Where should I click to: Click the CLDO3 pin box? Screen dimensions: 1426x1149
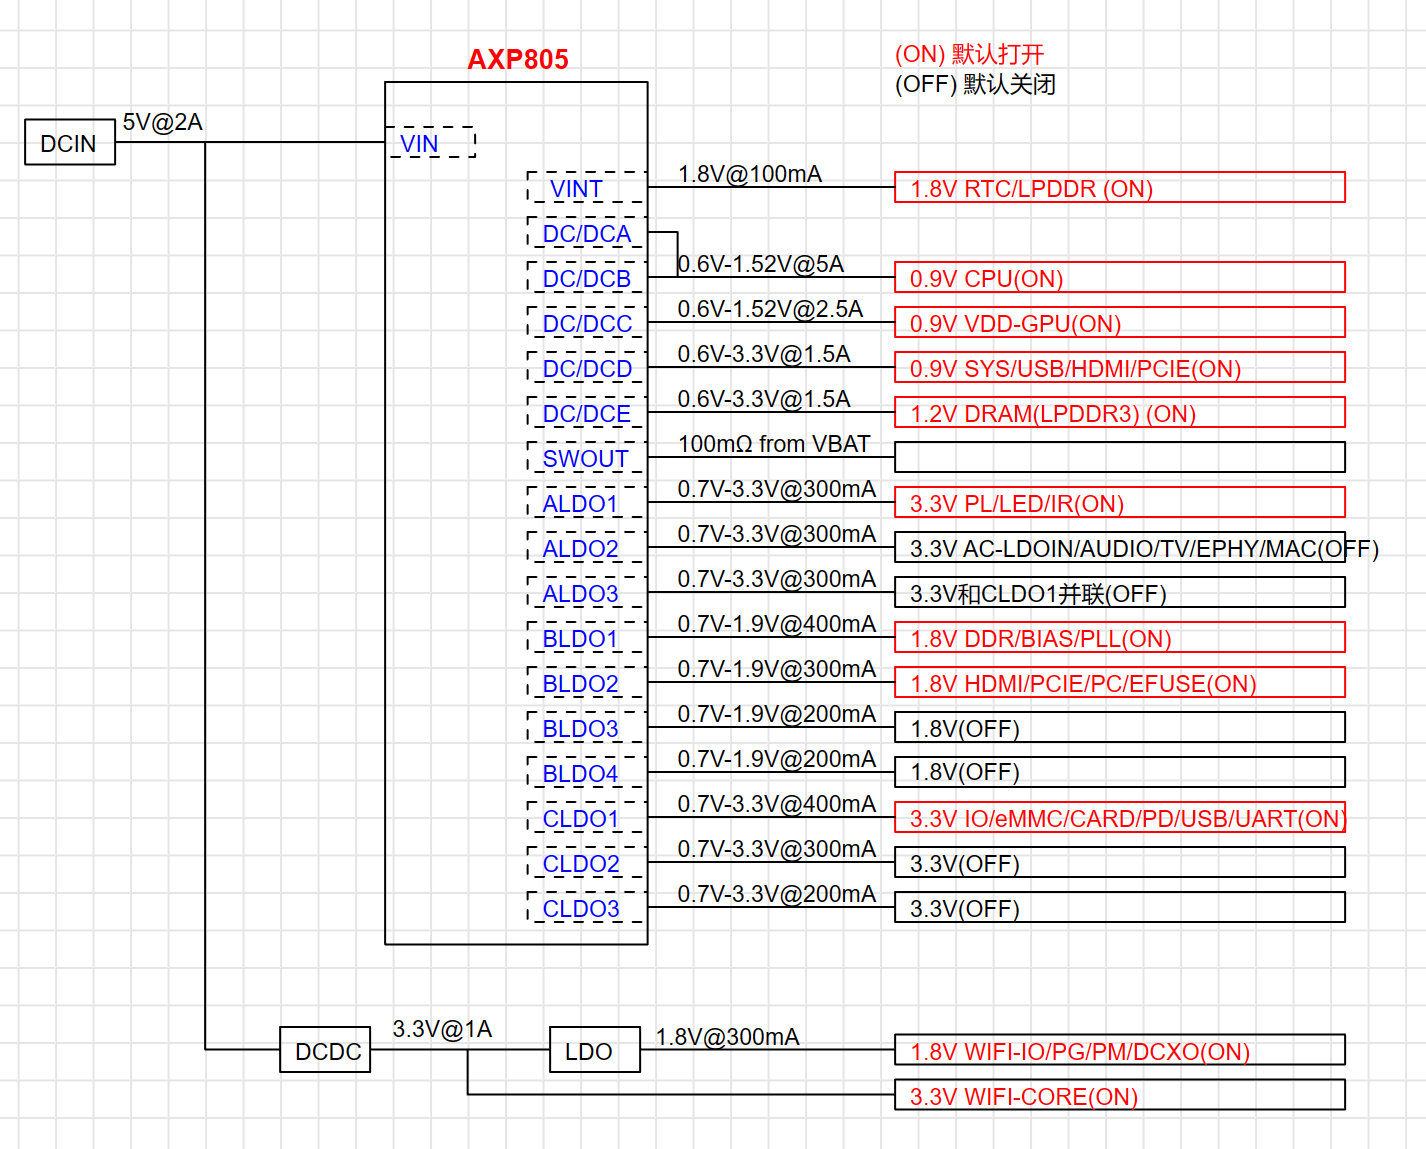coord(586,908)
